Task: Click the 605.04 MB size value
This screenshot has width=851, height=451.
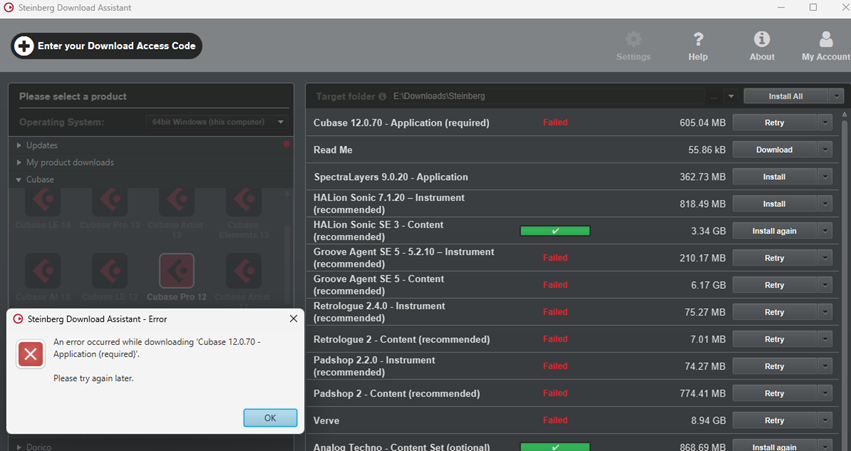Action: 702,123
